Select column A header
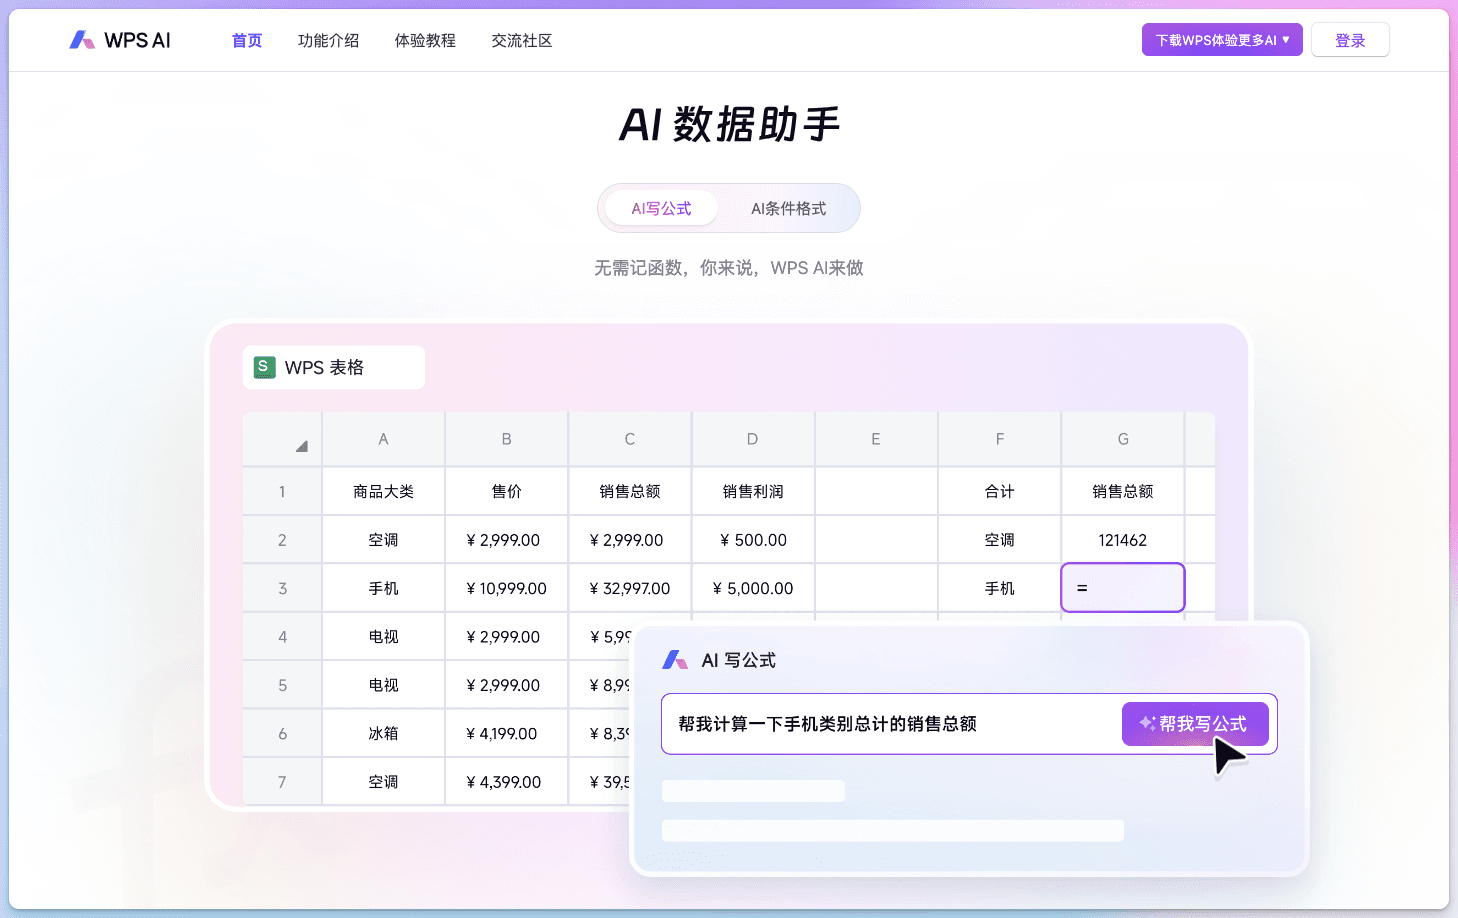1458x918 pixels. click(x=383, y=439)
